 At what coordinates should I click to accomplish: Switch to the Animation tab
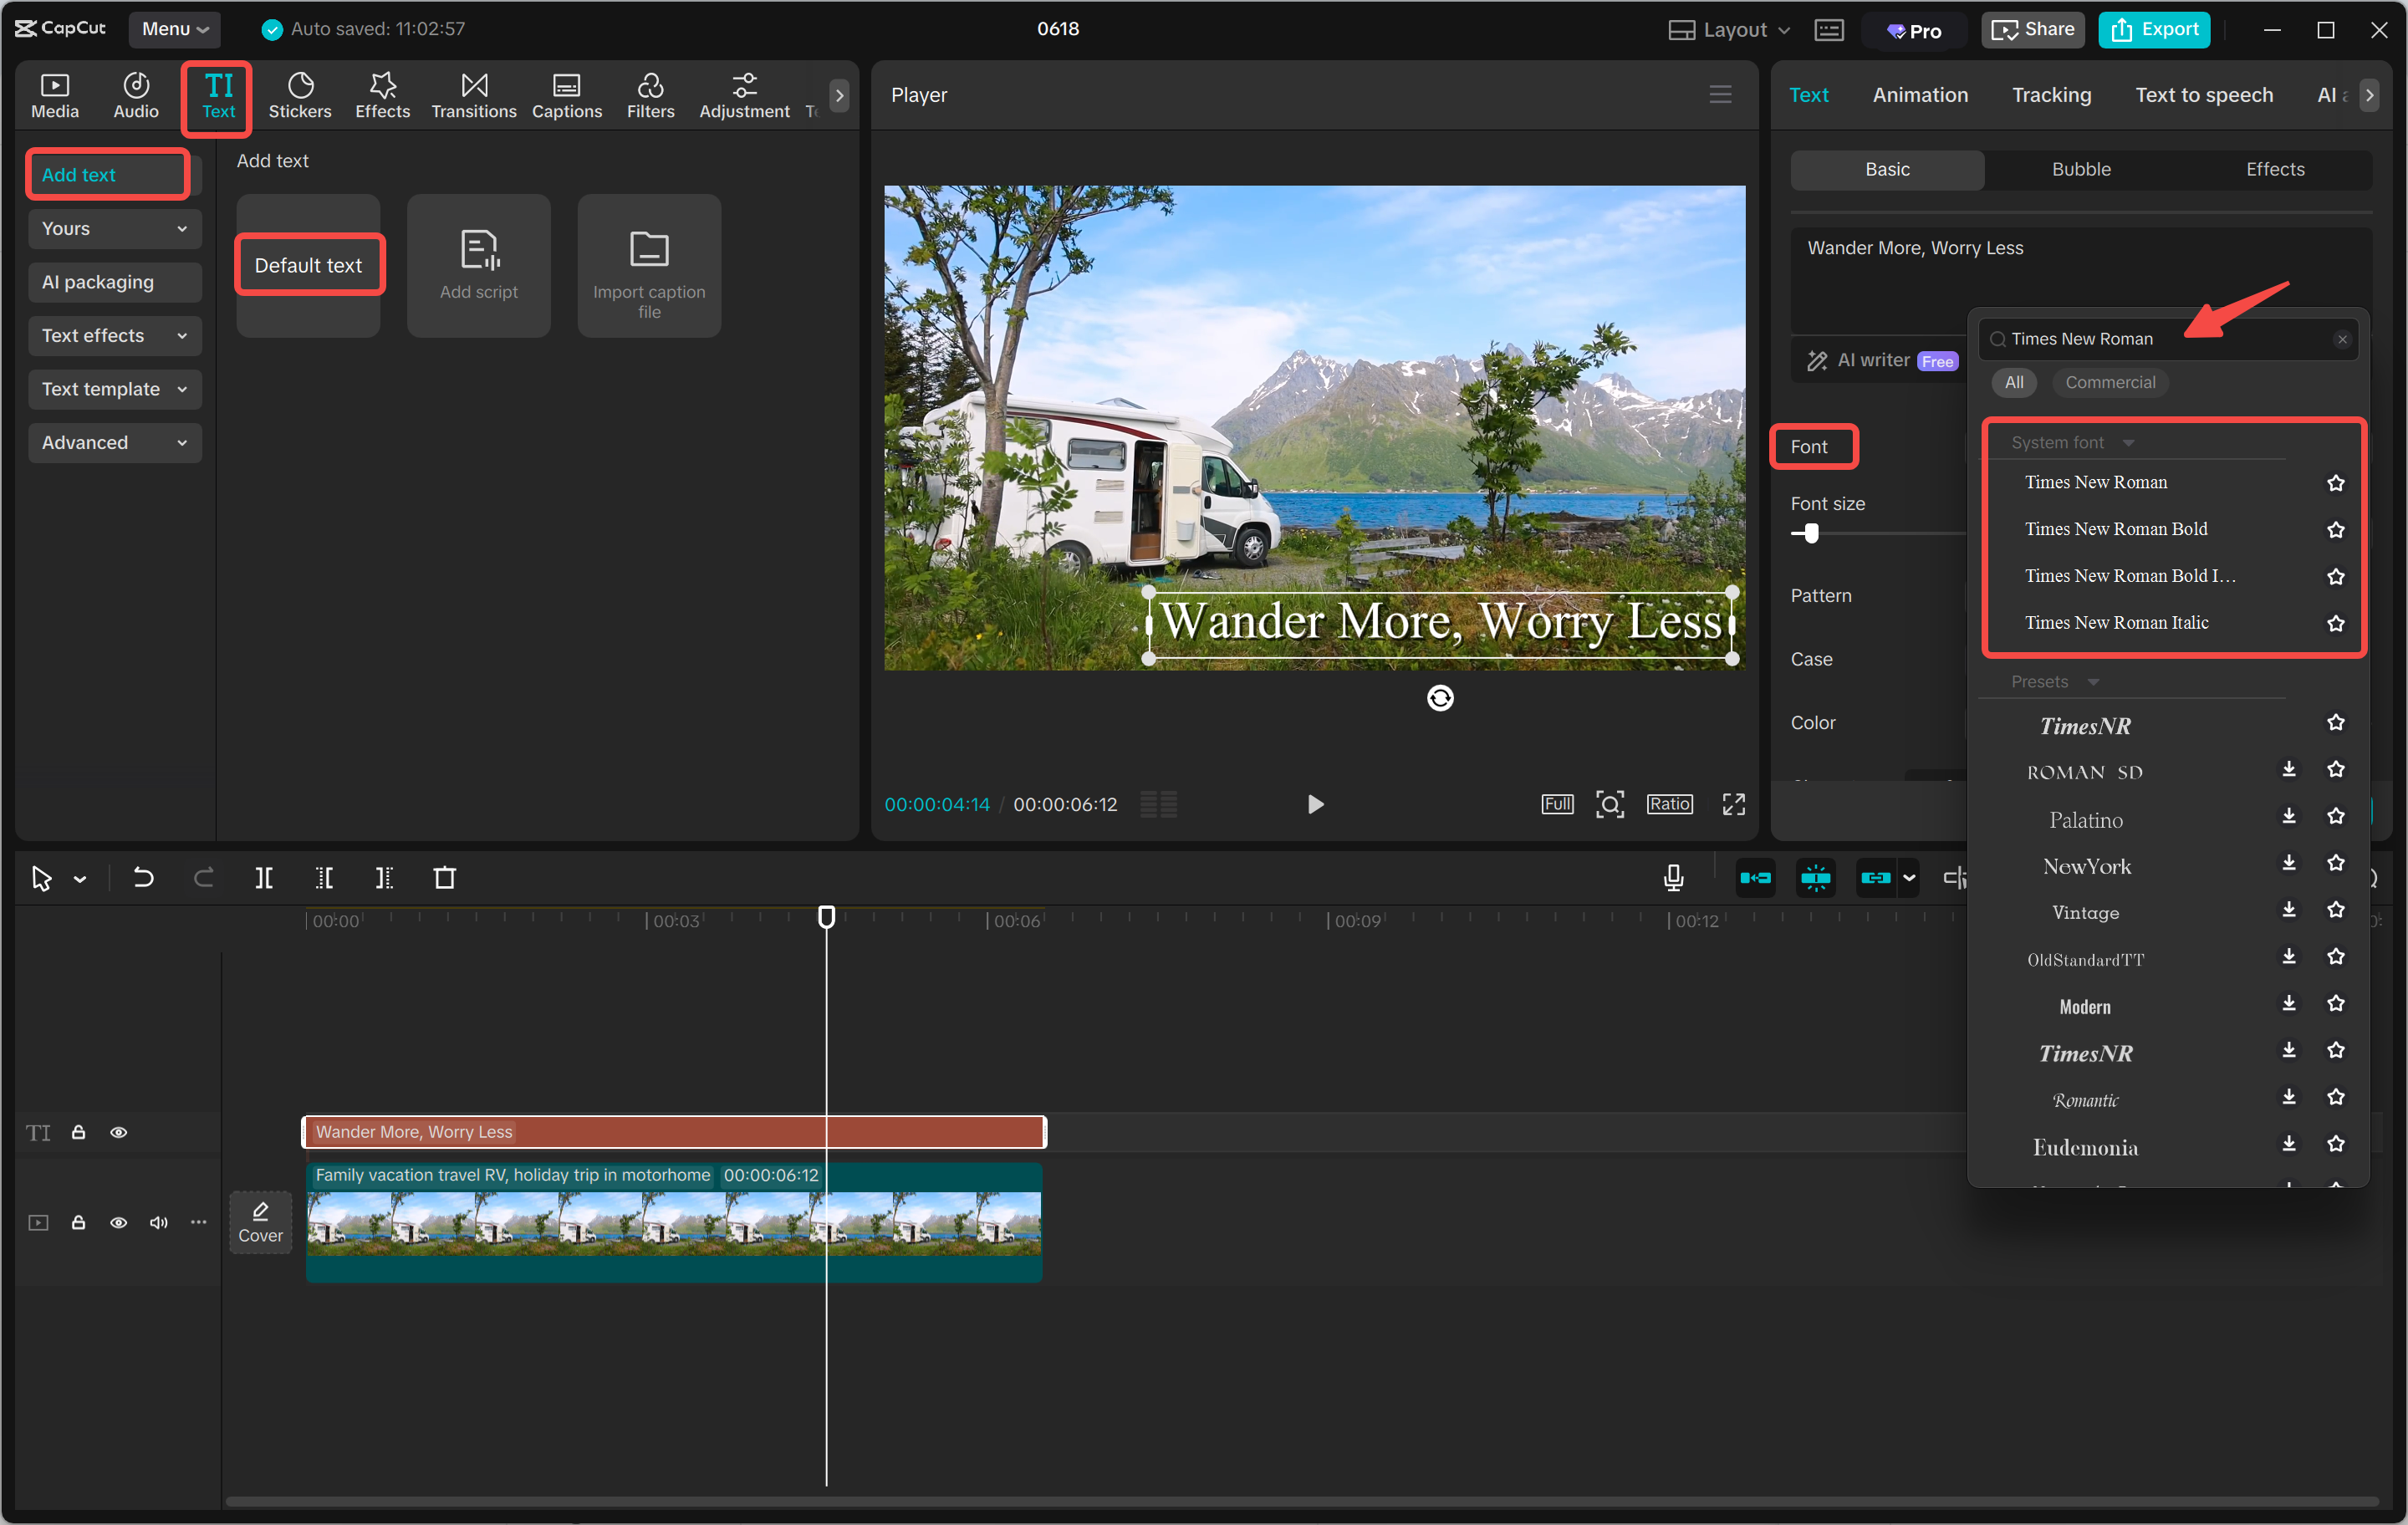point(1920,94)
